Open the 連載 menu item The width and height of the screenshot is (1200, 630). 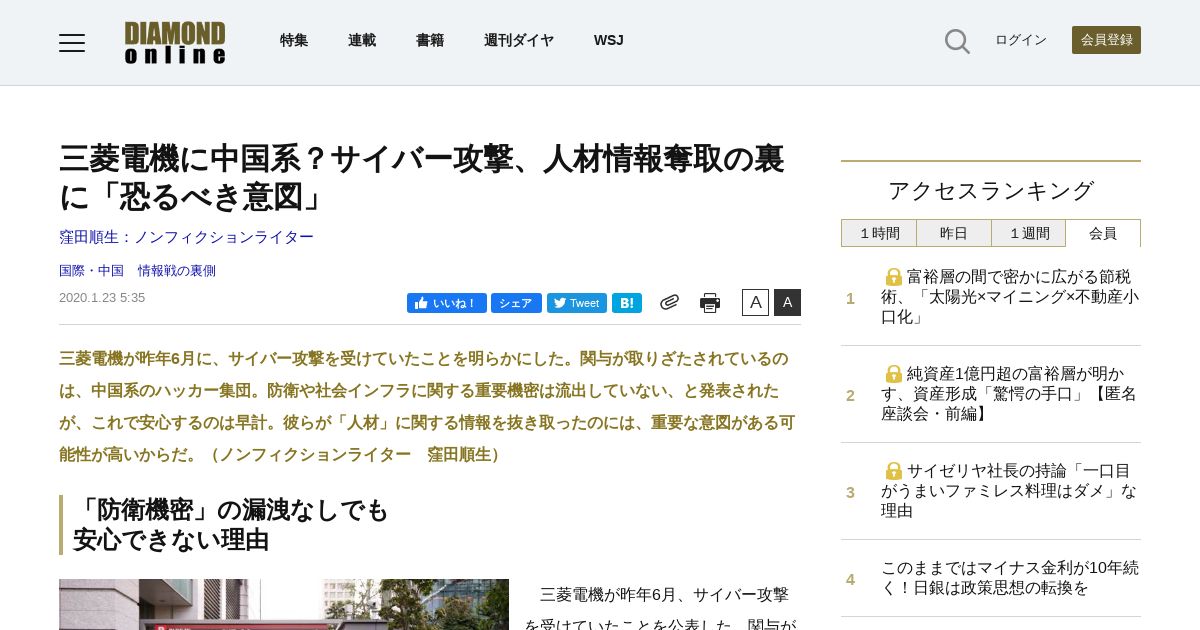pyautogui.click(x=362, y=40)
